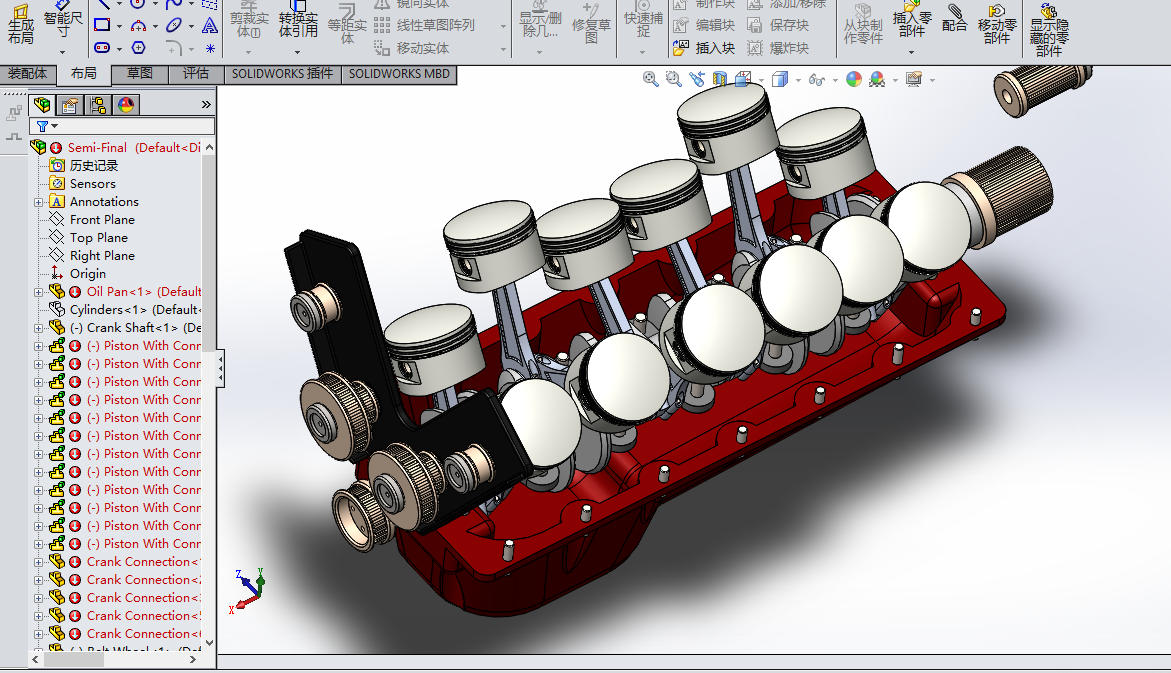The height and width of the screenshot is (673, 1171).
Task: Collapse the feature tree panel side handle
Action: [221, 368]
